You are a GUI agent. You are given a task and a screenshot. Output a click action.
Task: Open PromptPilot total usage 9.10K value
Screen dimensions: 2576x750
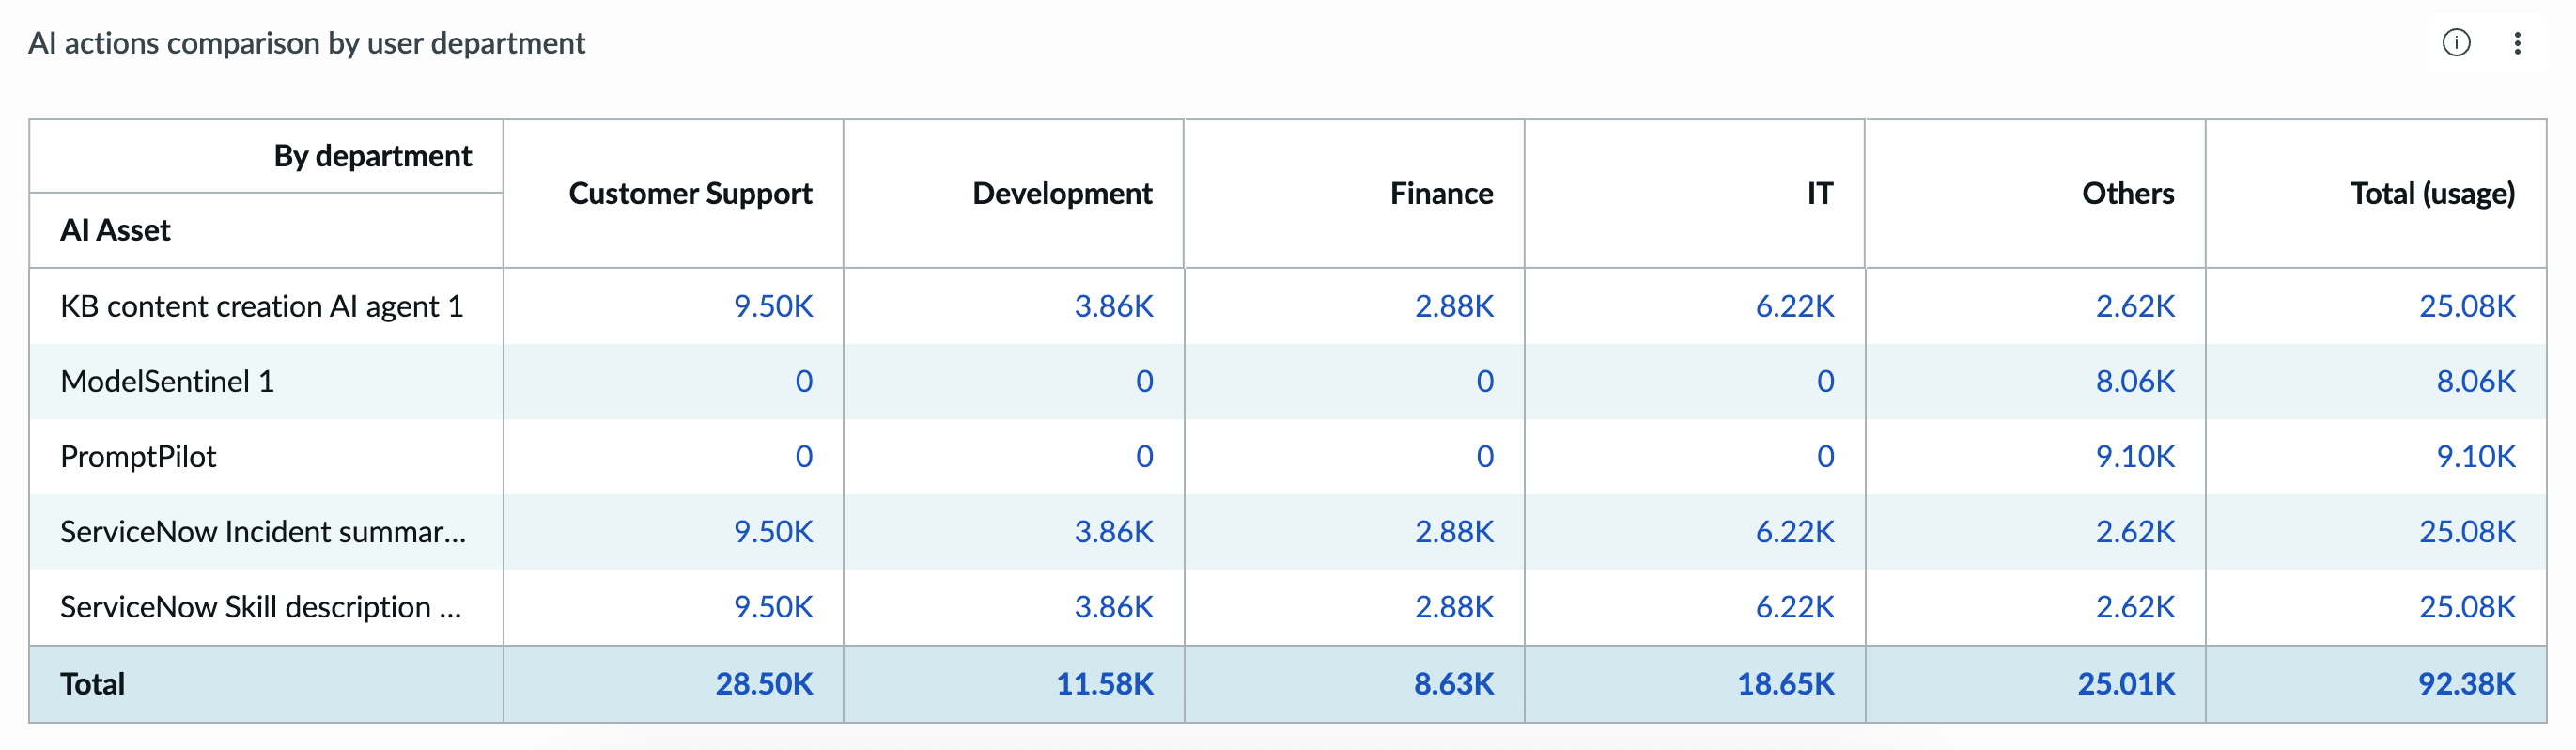(x=2475, y=456)
